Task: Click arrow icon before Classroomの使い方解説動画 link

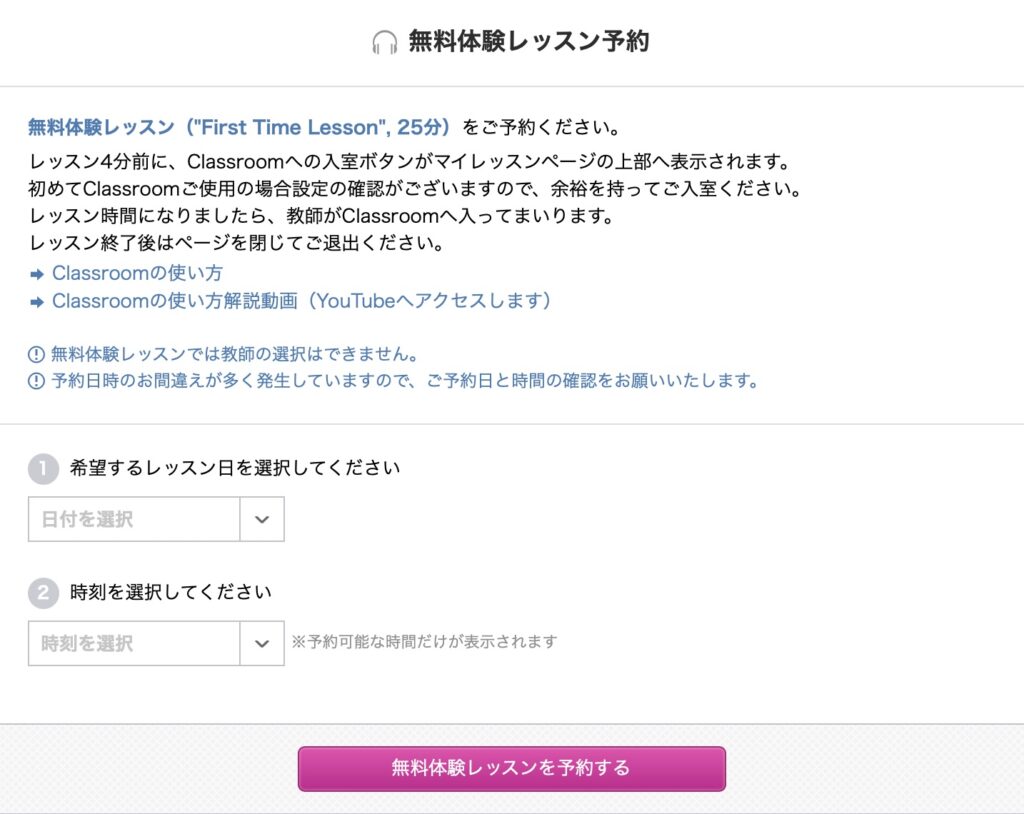Action: 37,302
